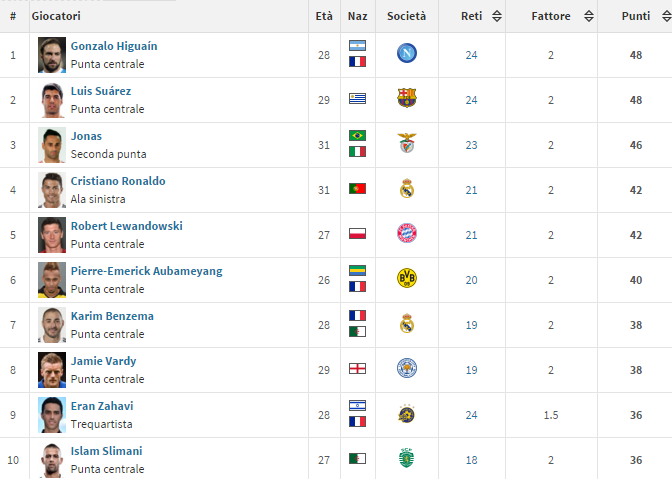Open Pierre-Emerick Aubameyang's player link
The width and height of the screenshot is (672, 479).
[x=147, y=271]
